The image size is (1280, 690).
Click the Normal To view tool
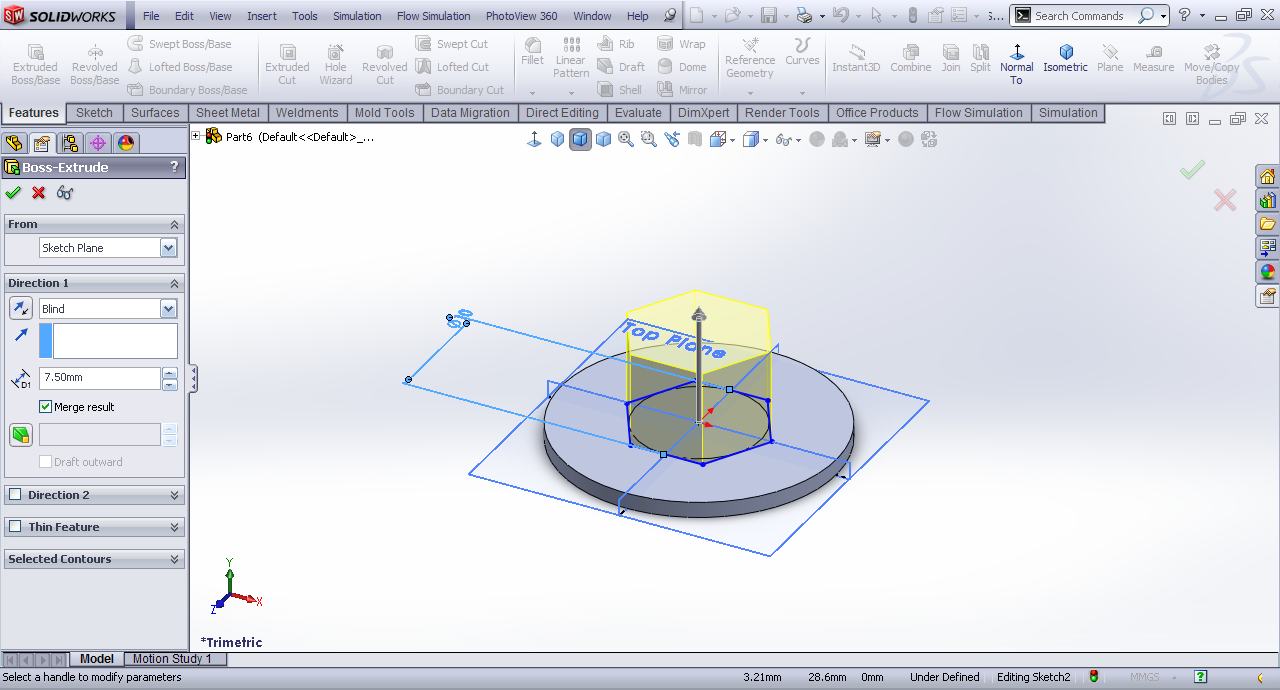coord(1016,64)
